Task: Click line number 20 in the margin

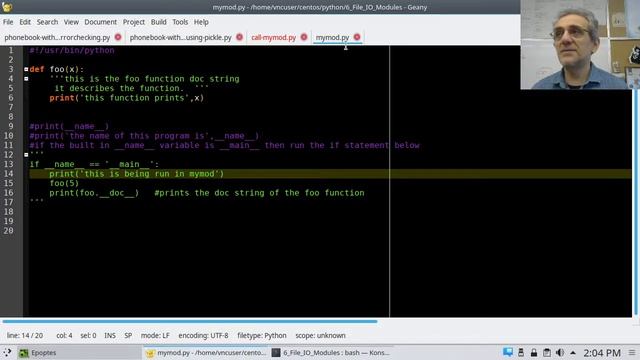Action: pos(9,231)
